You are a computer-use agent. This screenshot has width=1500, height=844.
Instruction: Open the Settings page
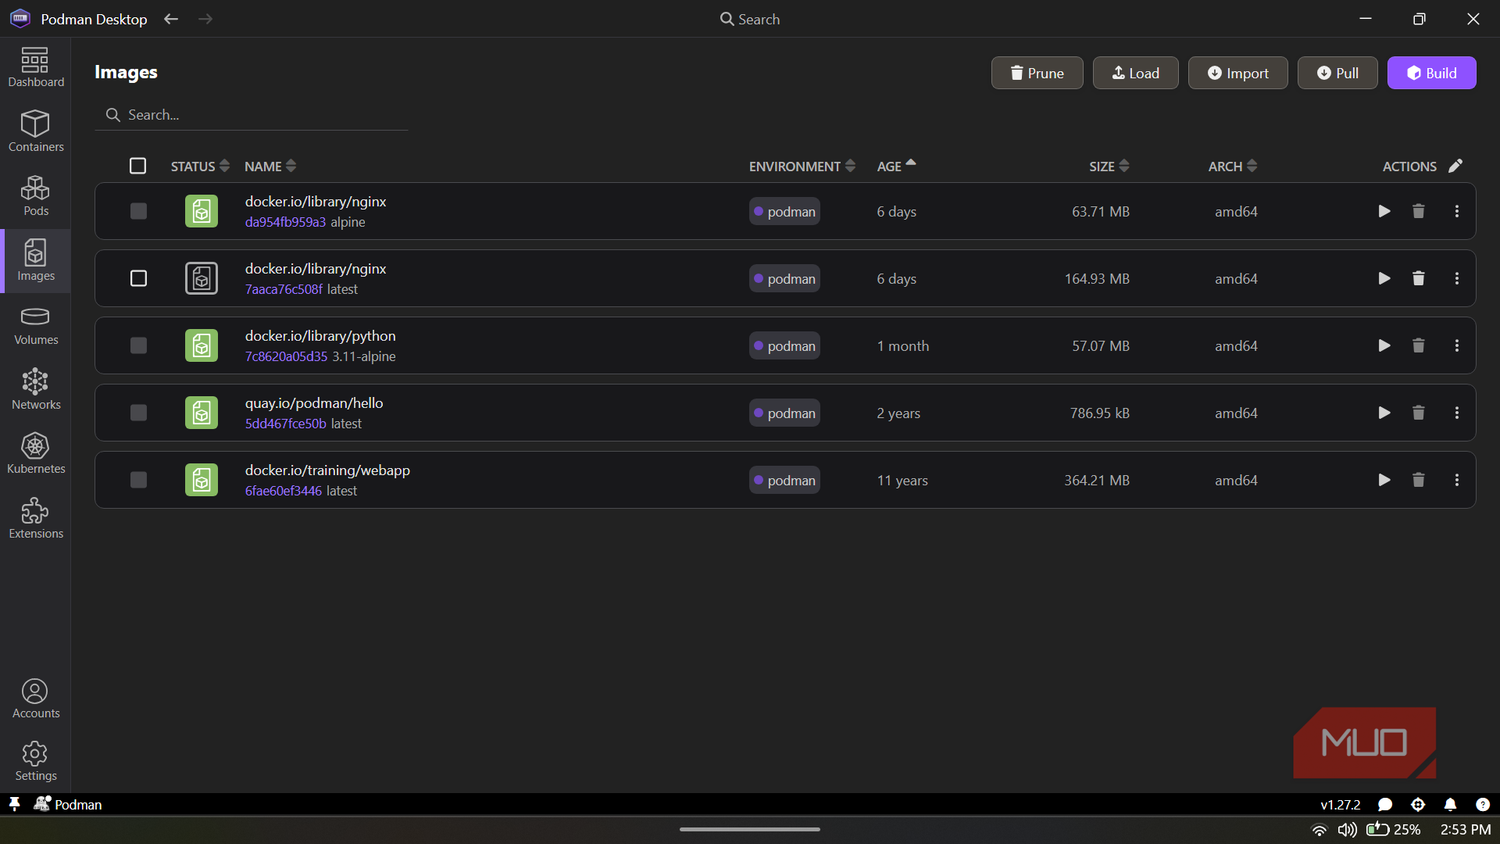tap(35, 761)
